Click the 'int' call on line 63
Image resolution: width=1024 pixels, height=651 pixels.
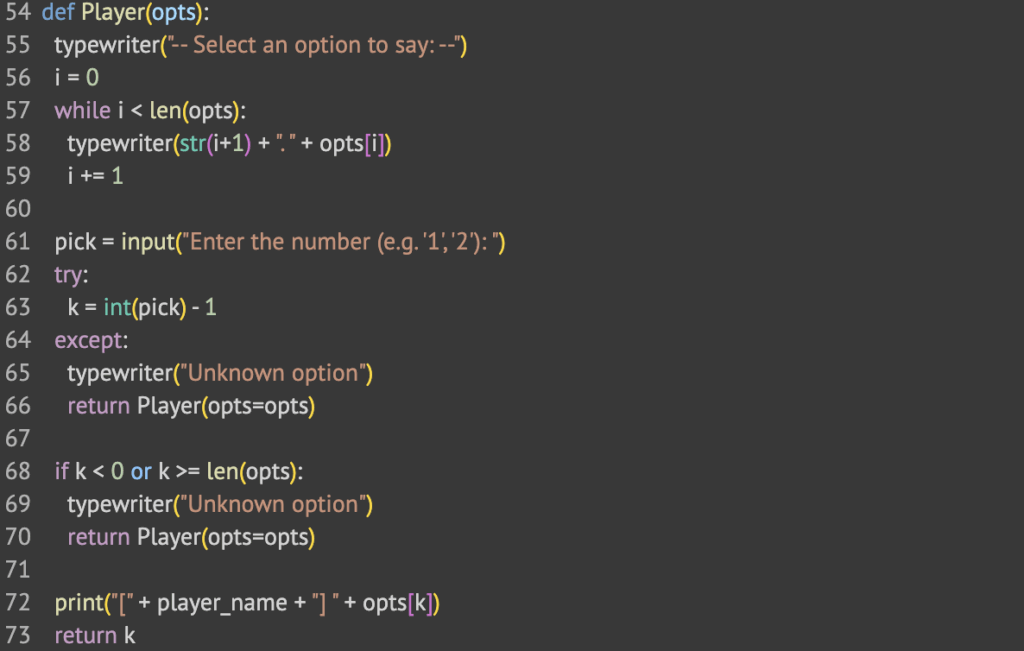pyautogui.click(x=117, y=307)
